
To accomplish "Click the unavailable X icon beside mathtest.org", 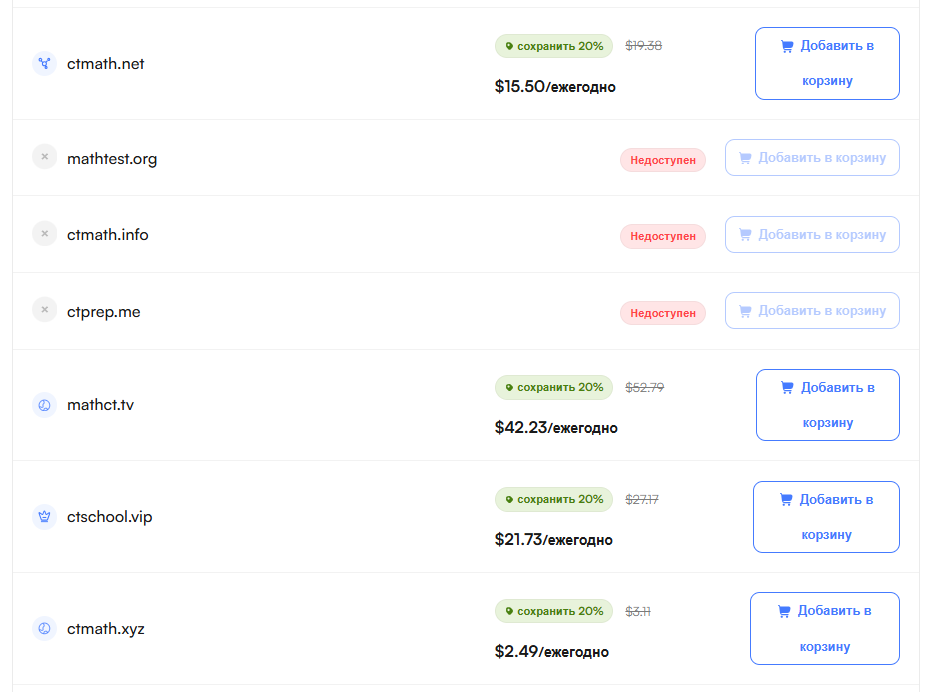I will coord(44,158).
